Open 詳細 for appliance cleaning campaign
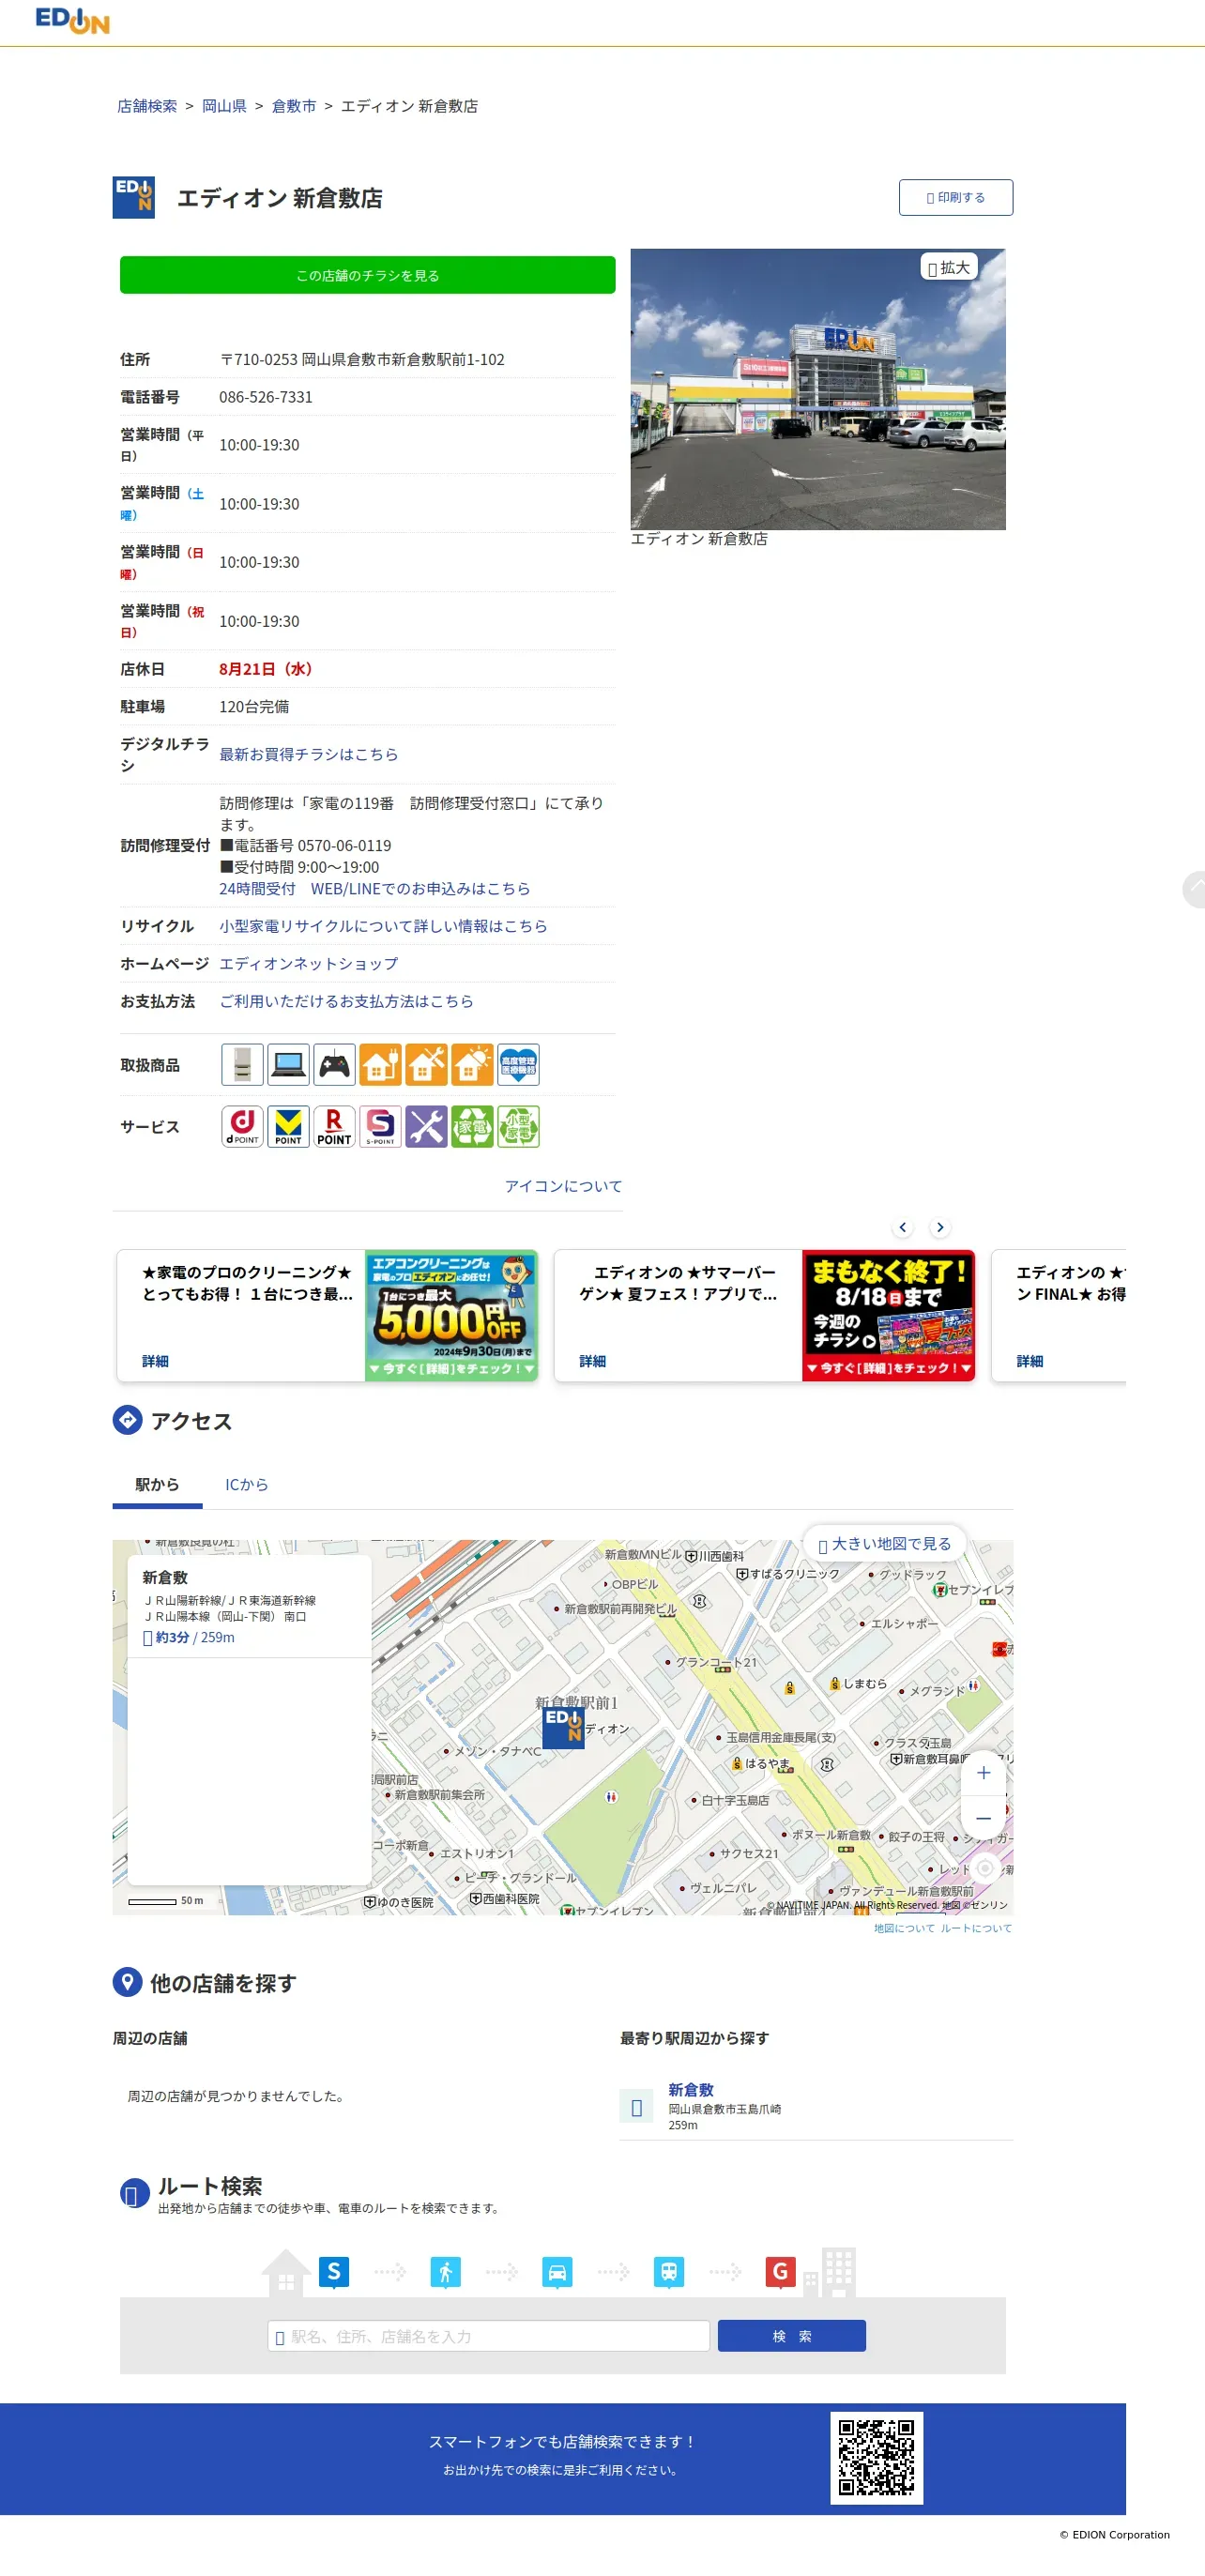 pyautogui.click(x=155, y=1361)
